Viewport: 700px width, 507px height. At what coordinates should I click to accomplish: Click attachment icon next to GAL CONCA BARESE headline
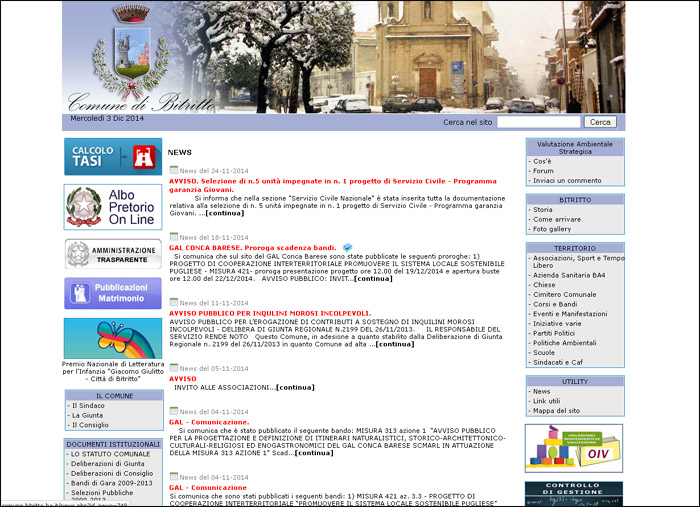click(347, 247)
